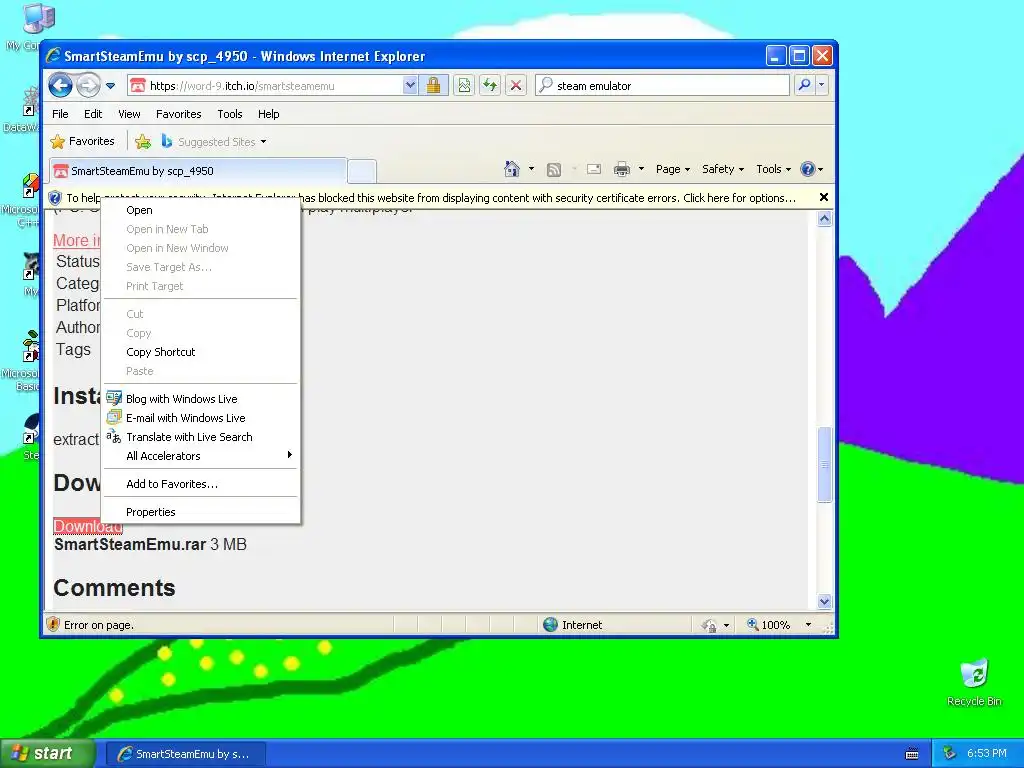
Task: Click SmartSteamEmu.rar file name text
Action: [x=130, y=544]
